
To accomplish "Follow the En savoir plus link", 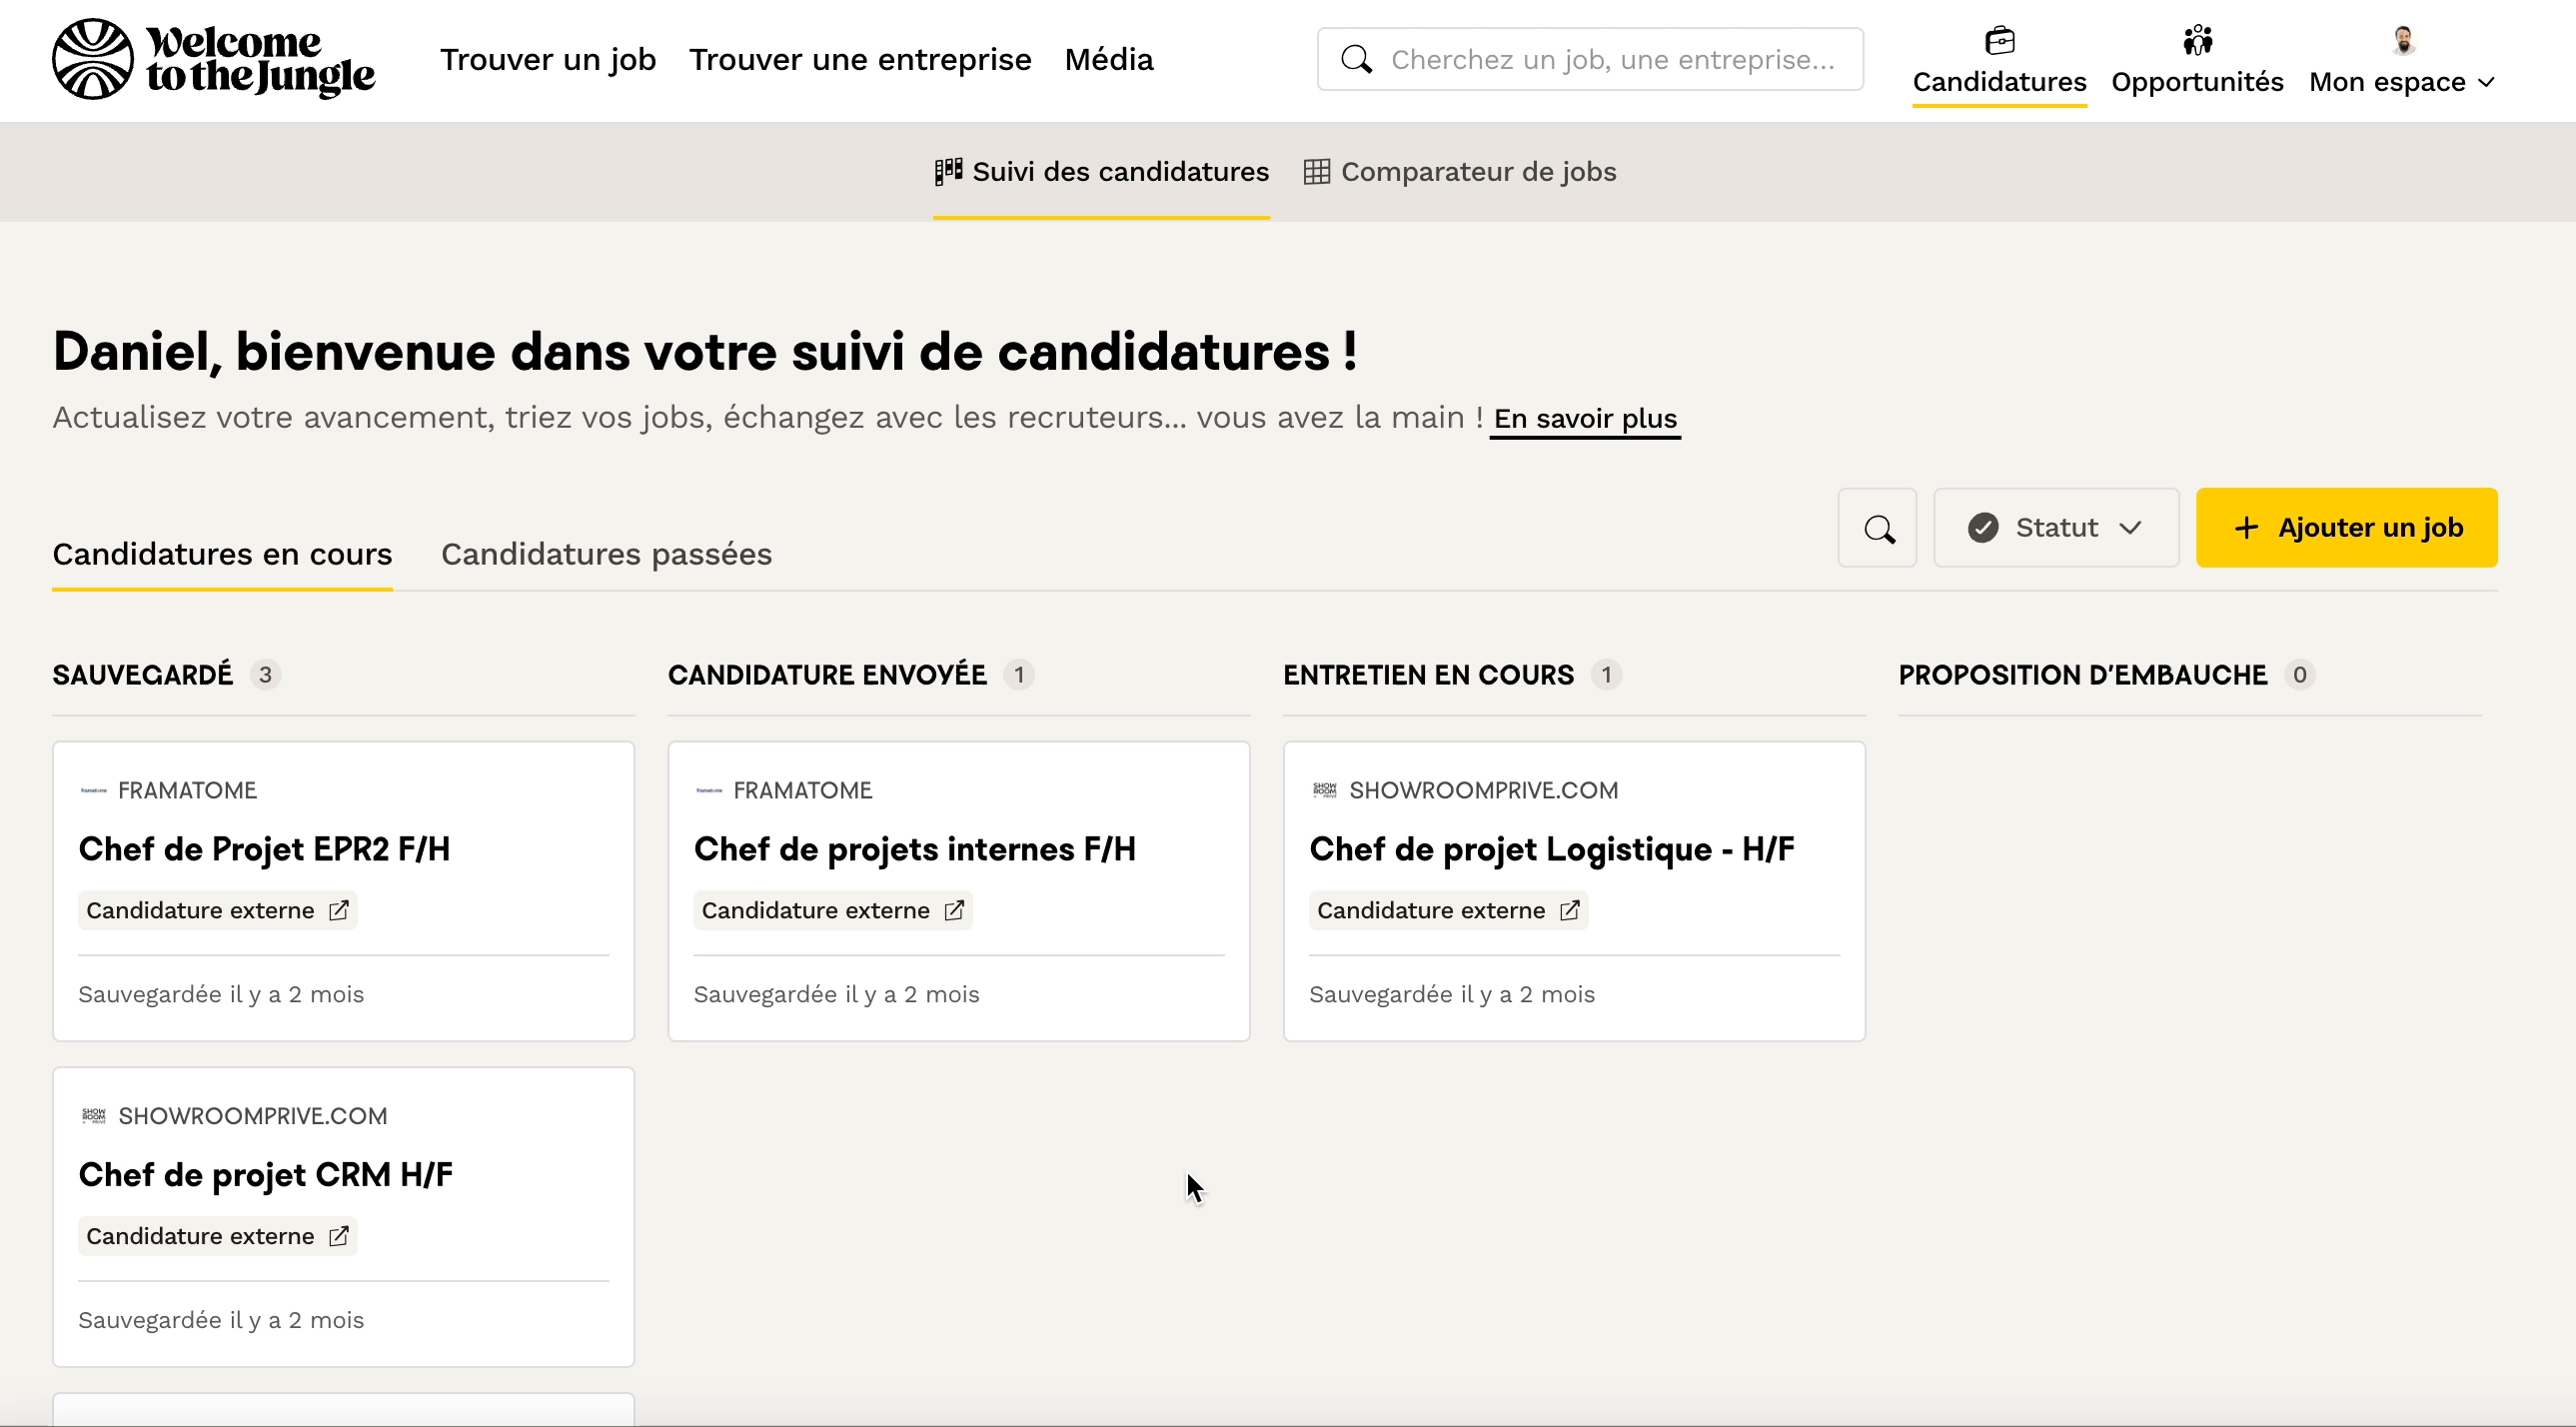I will coord(1584,419).
